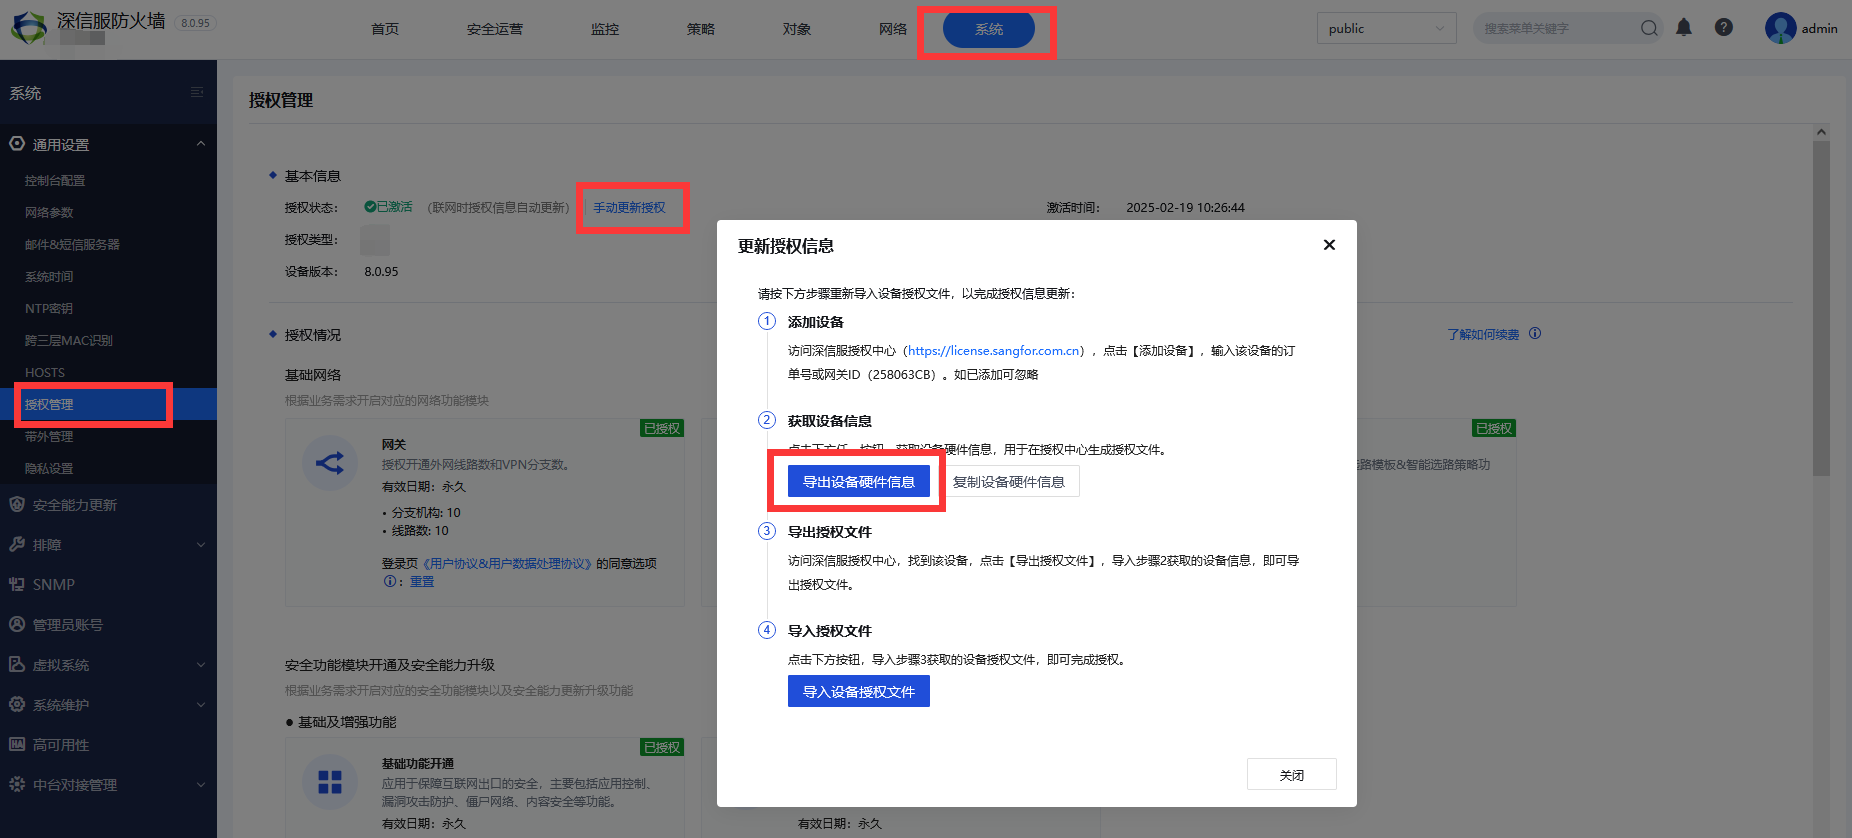
Task: Click the admin user avatar icon
Action: coord(1780,28)
